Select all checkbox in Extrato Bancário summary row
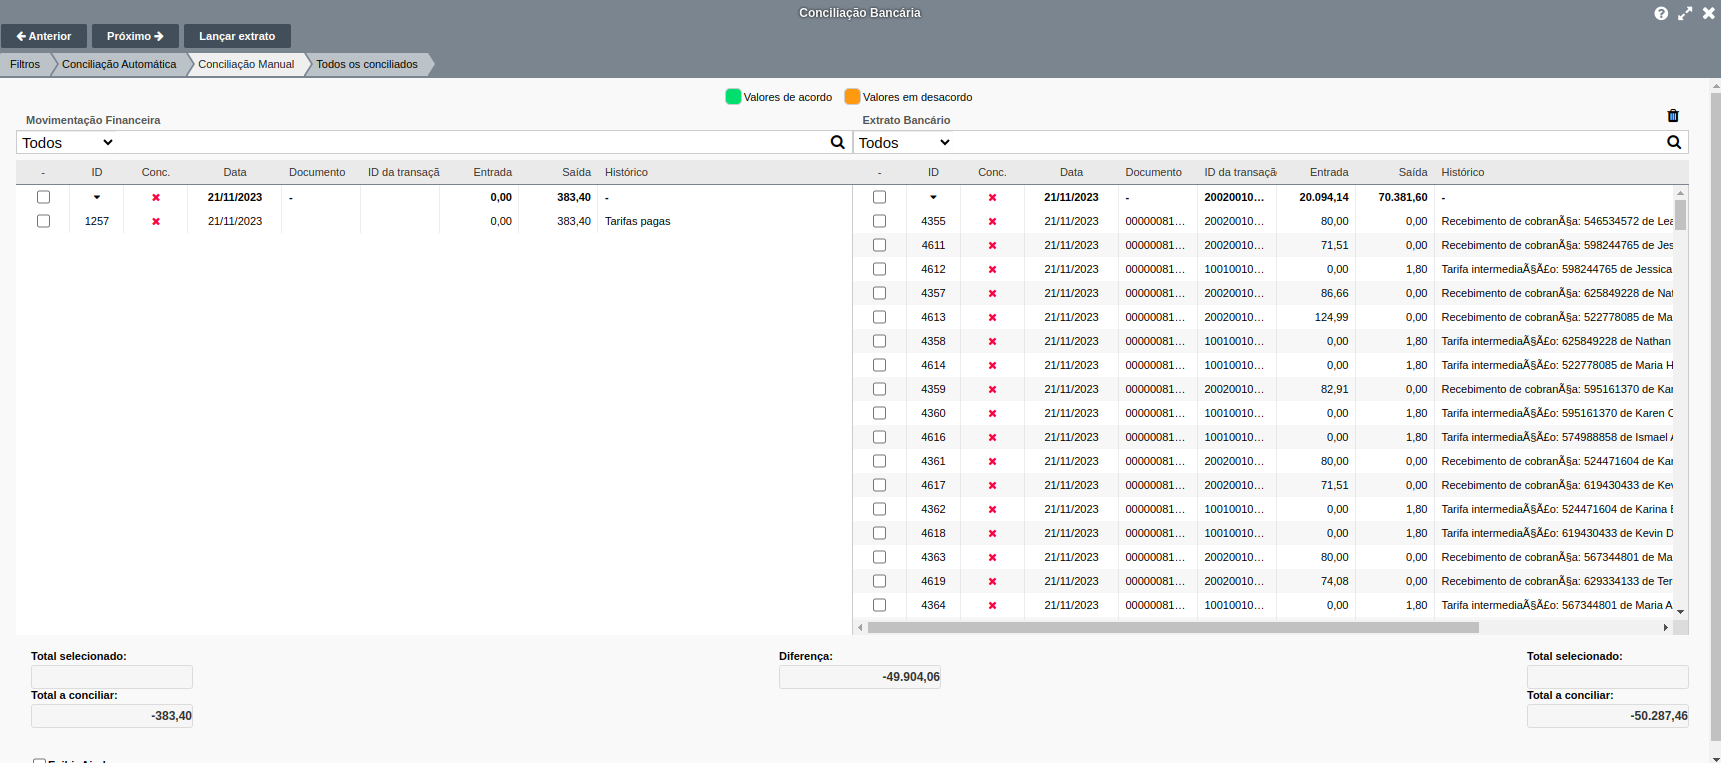The image size is (1721, 763). point(879,197)
